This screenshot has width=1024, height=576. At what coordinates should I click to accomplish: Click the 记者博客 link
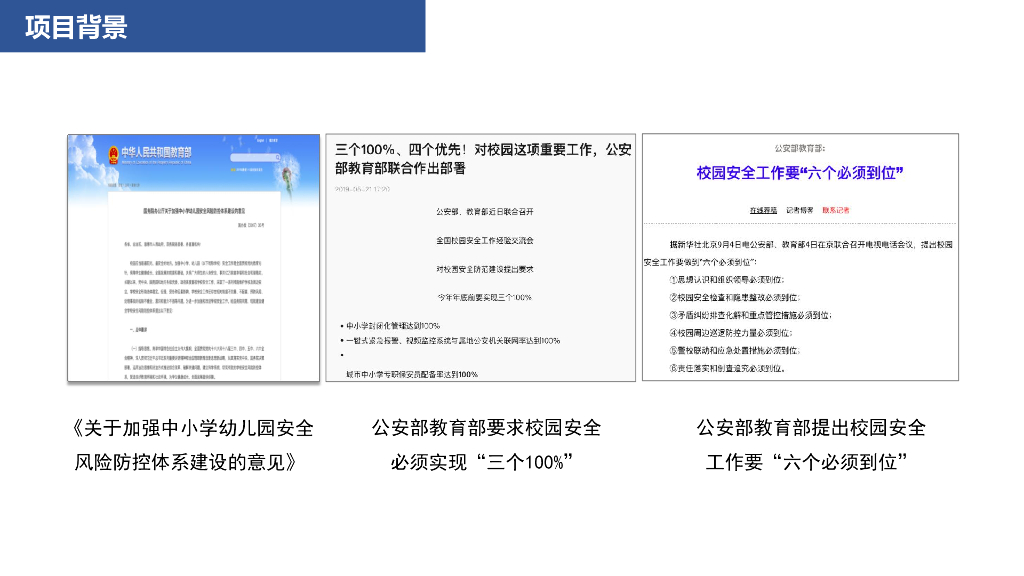(x=799, y=210)
